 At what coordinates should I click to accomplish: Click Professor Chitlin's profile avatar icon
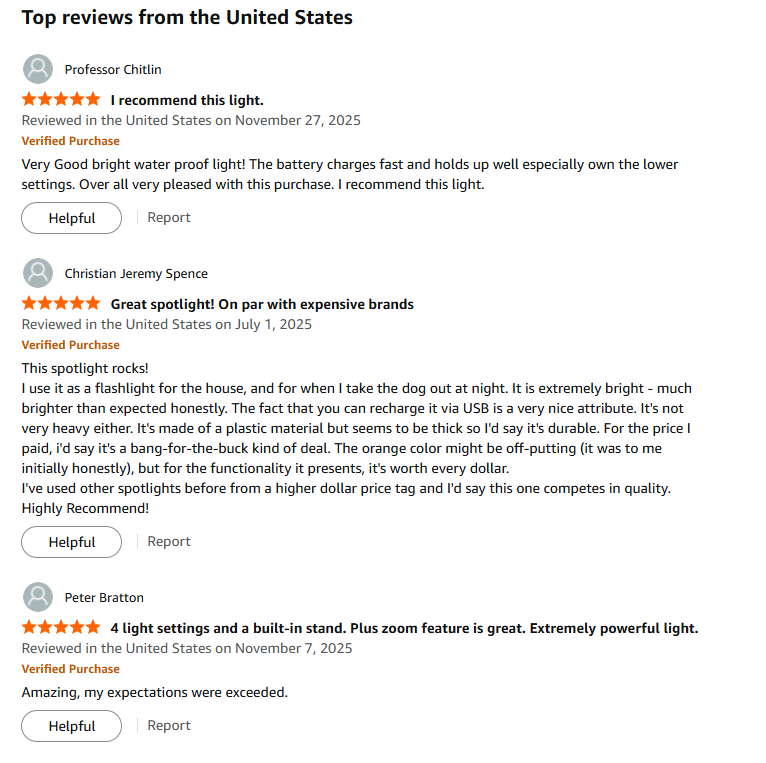38,69
